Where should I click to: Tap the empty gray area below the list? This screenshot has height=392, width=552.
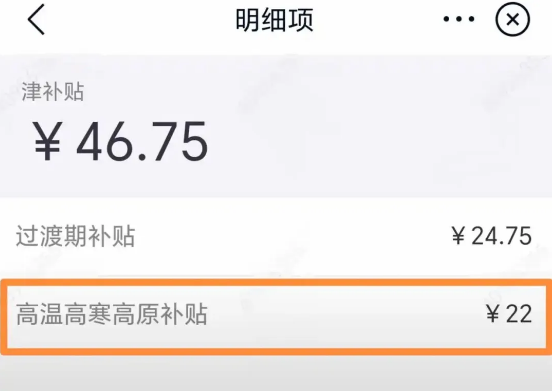click(276, 374)
